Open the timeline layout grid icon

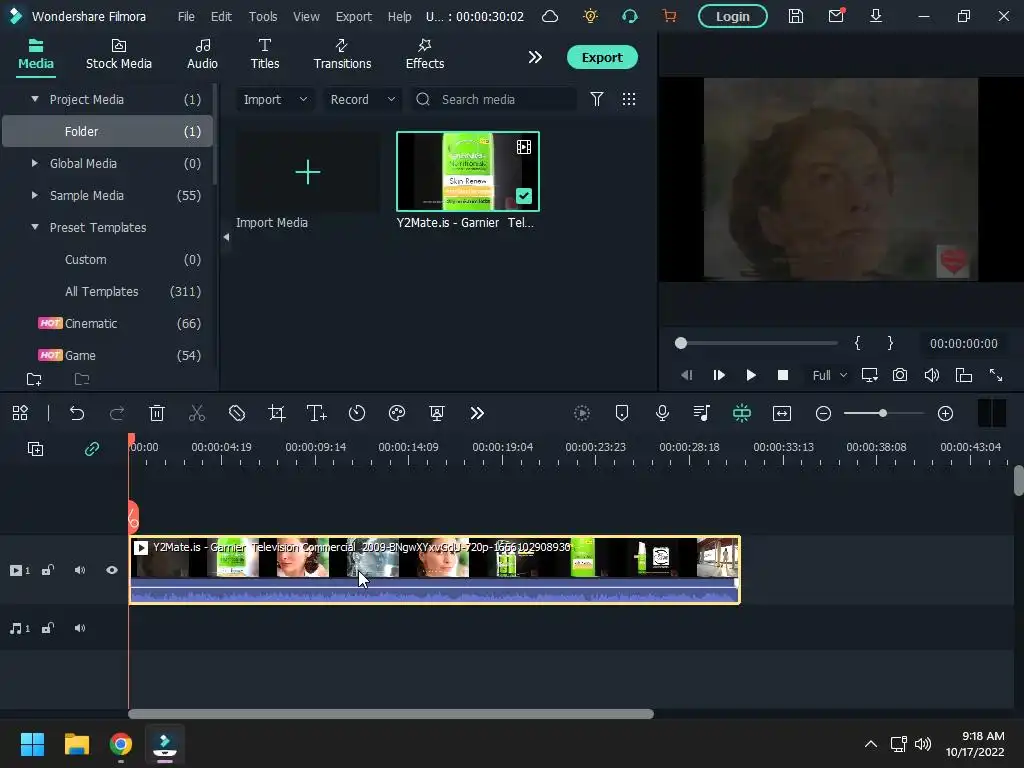coord(20,413)
